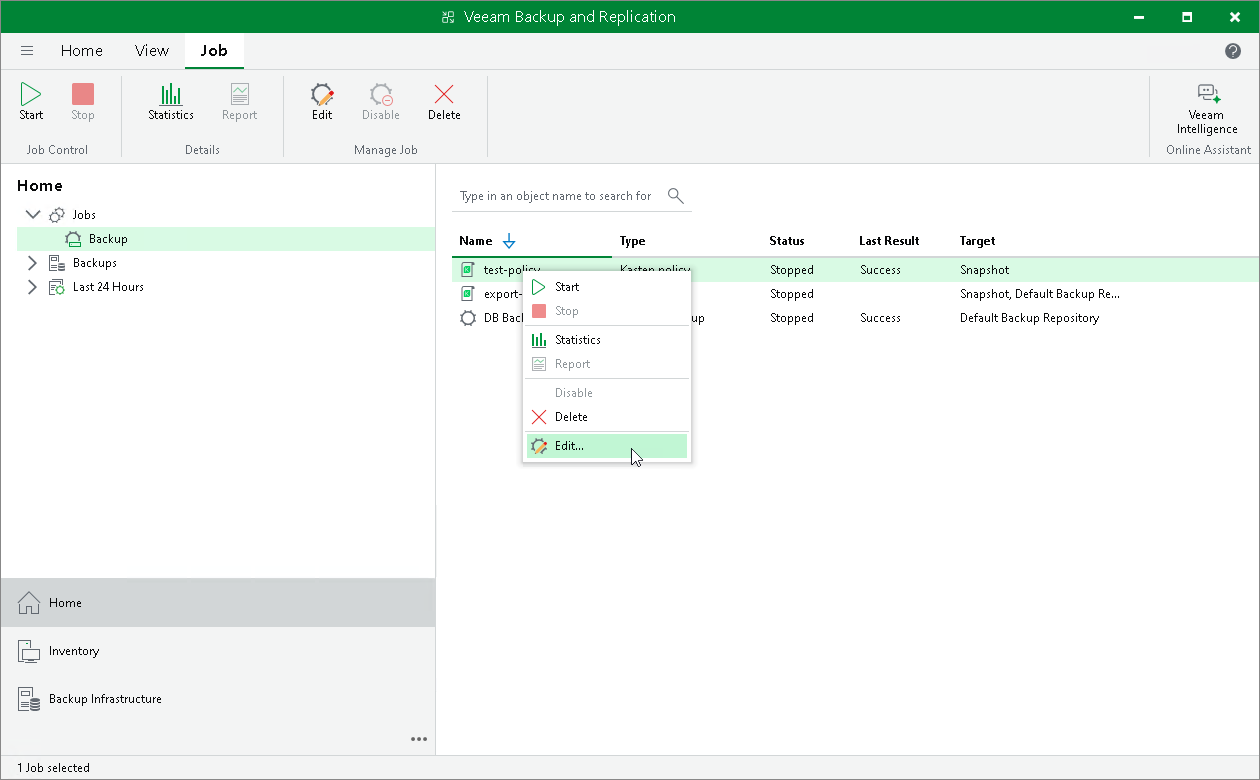Click the DB Backup job gear icon
Image resolution: width=1260 pixels, height=780 pixels.
tap(468, 318)
